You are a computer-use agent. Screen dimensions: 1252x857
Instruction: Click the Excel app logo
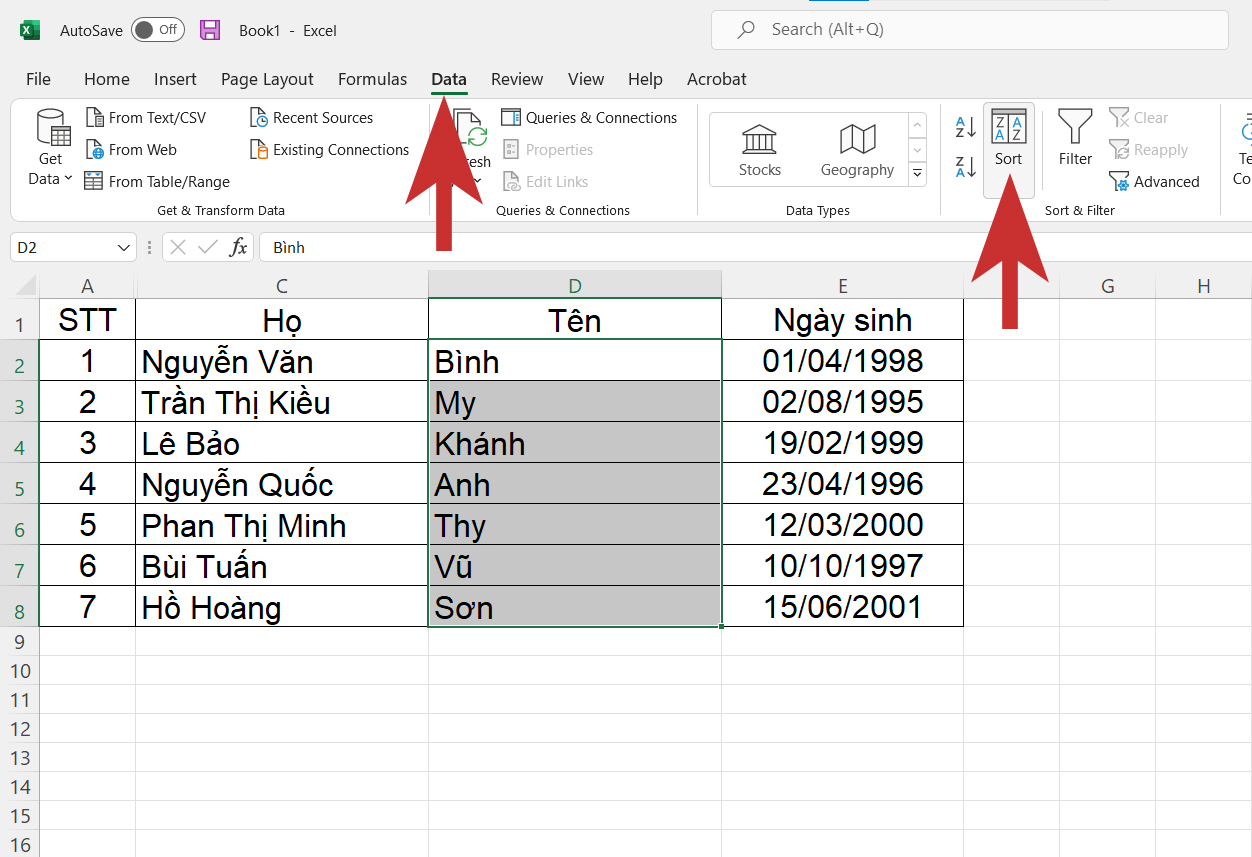pos(30,30)
